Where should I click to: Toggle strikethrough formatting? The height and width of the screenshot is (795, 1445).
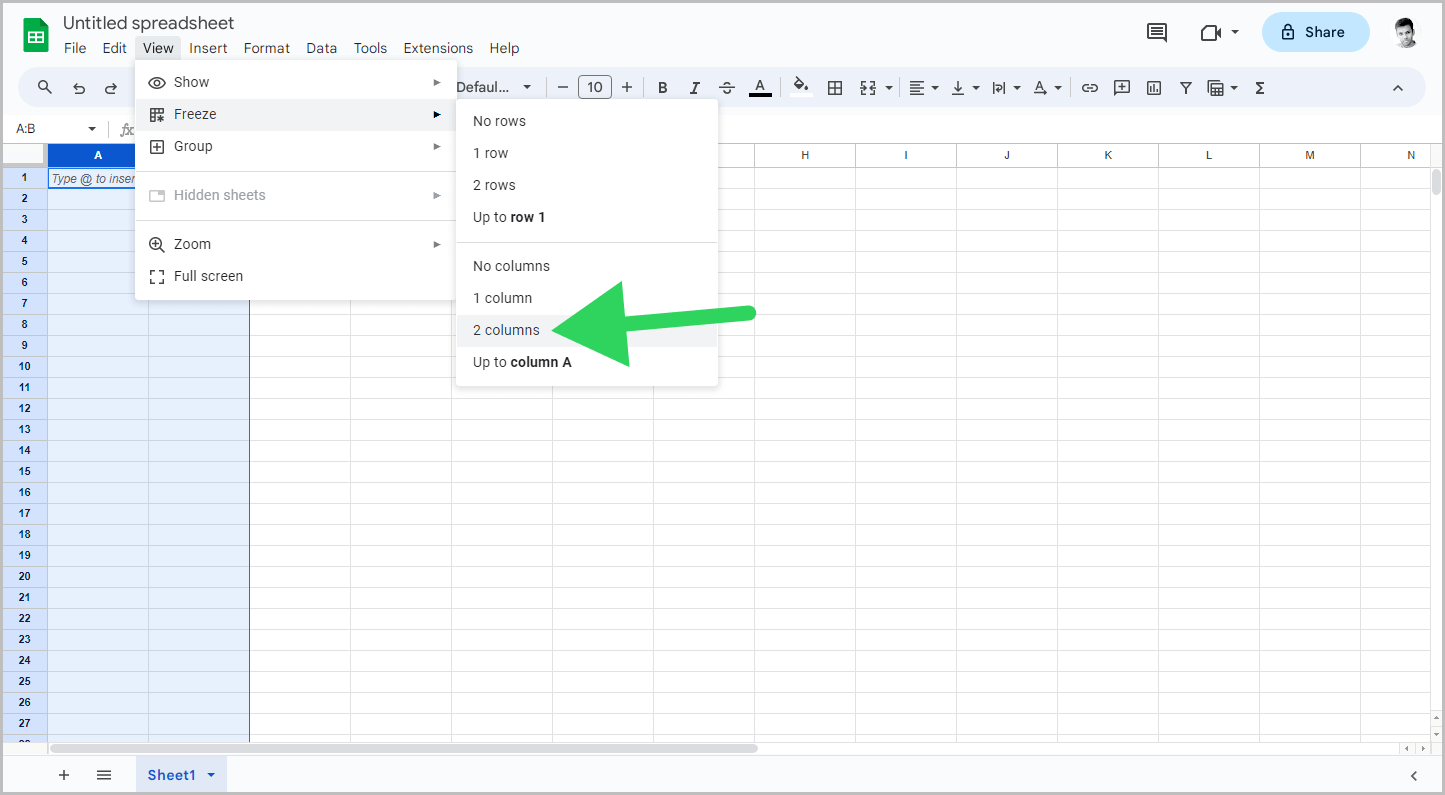[727, 88]
